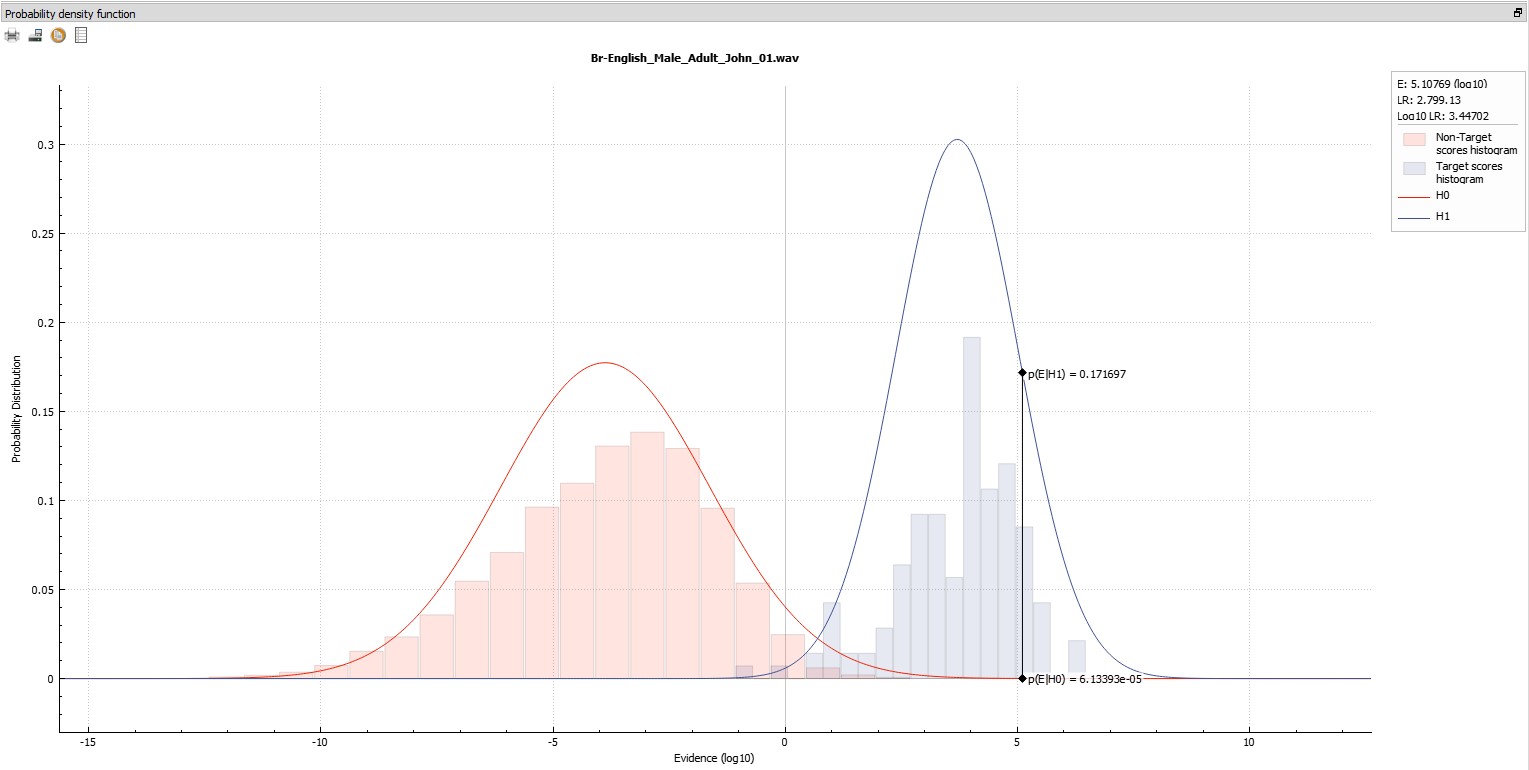This screenshot has height=770, width=1529.
Task: Click the save/export chart icon
Action: [x=35, y=35]
